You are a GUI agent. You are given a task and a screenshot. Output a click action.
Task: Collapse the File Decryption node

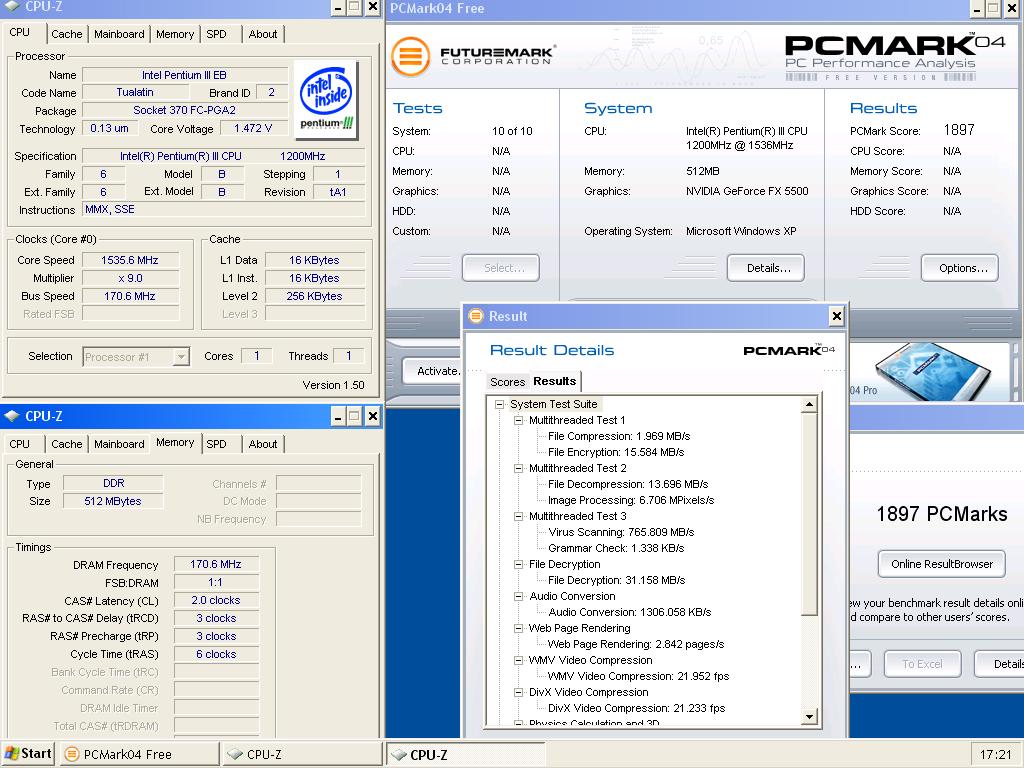(x=519, y=564)
